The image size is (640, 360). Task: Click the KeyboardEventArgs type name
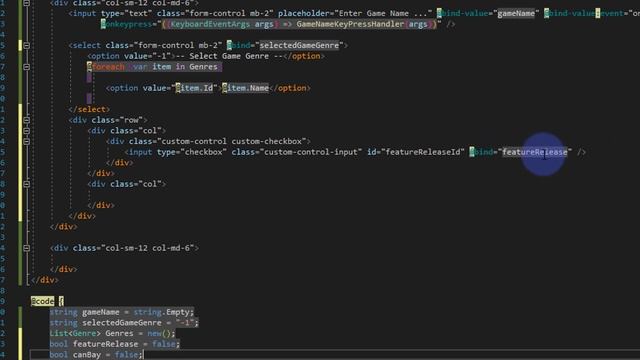210,24
